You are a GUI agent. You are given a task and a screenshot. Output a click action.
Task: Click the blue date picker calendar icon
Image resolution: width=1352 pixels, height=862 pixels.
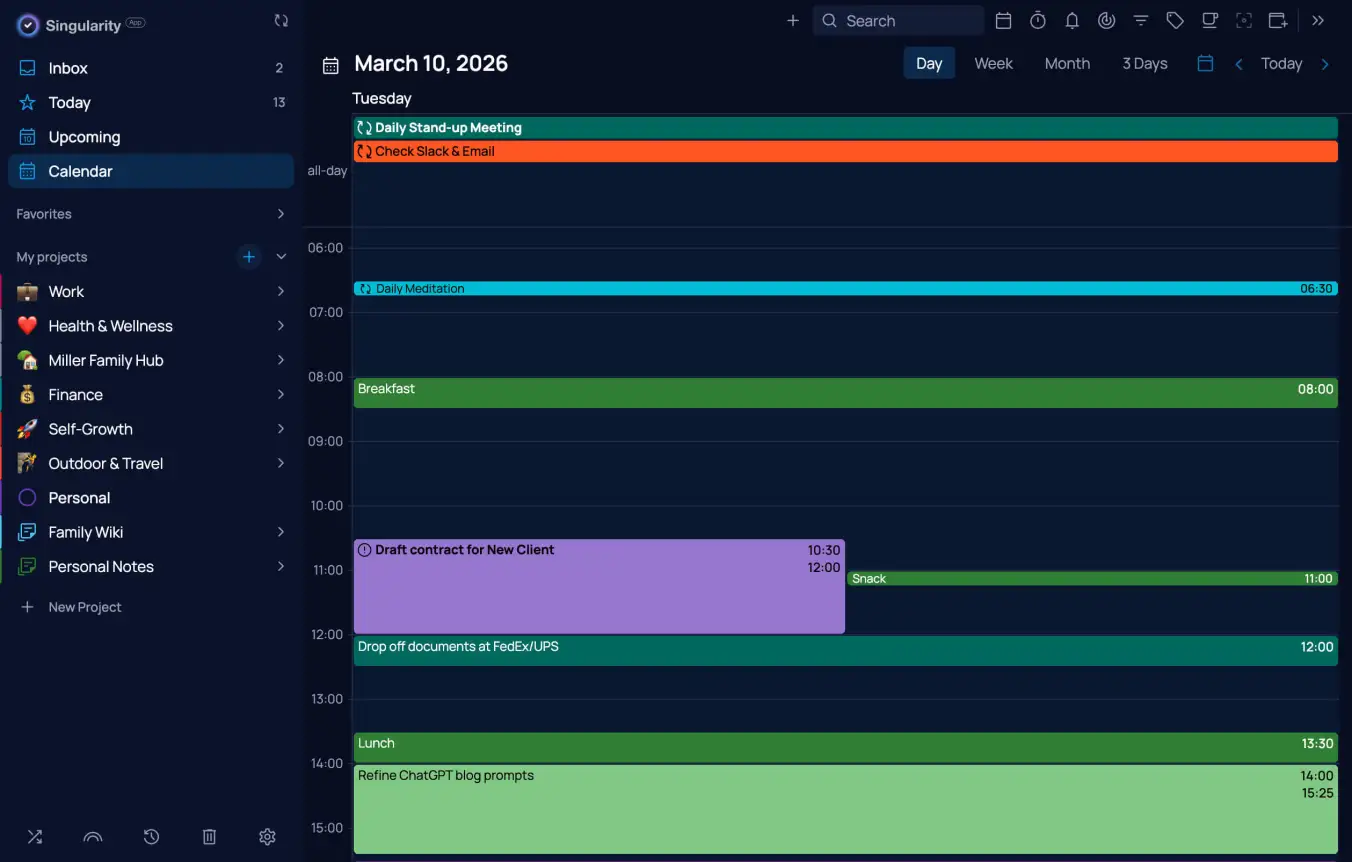click(1205, 64)
